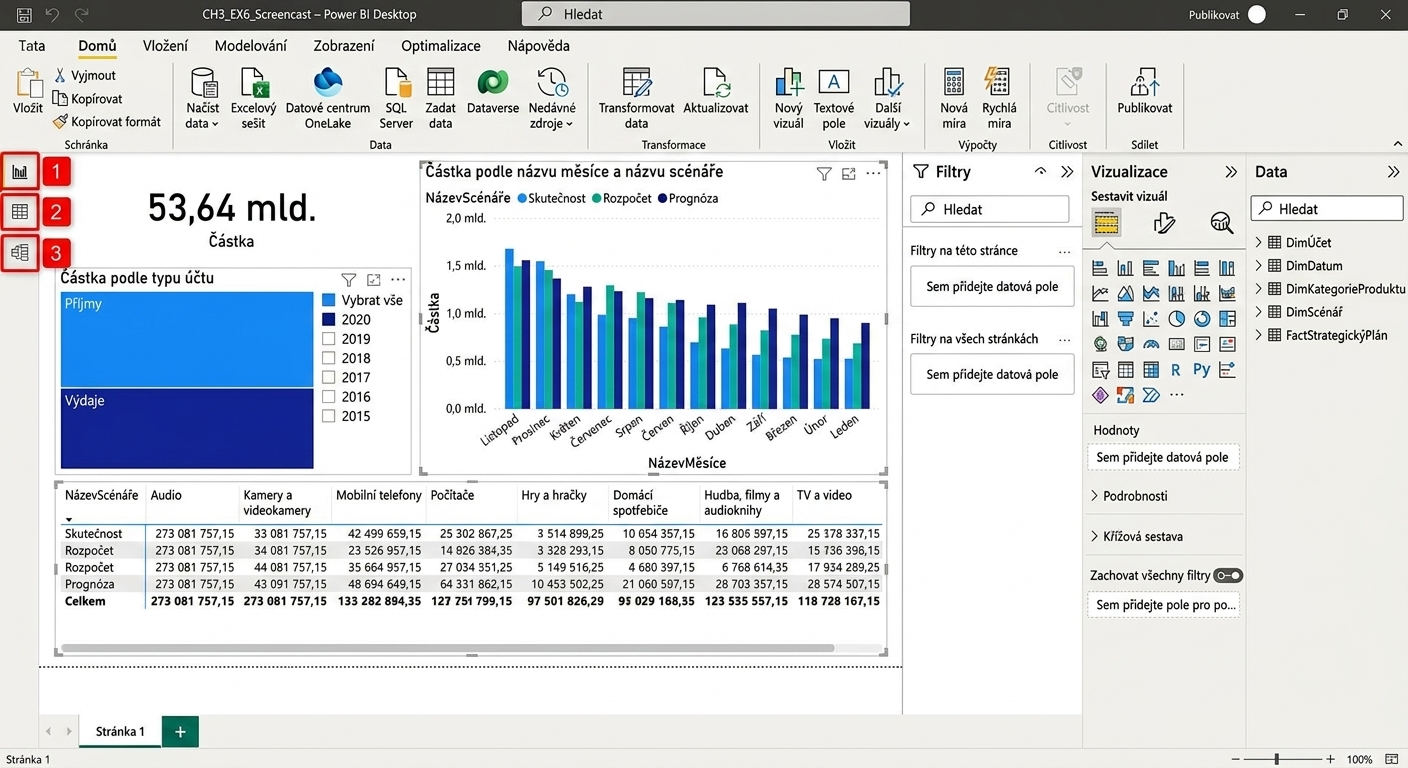Open Načíst data dropdown
The height and width of the screenshot is (768, 1408).
(x=203, y=99)
